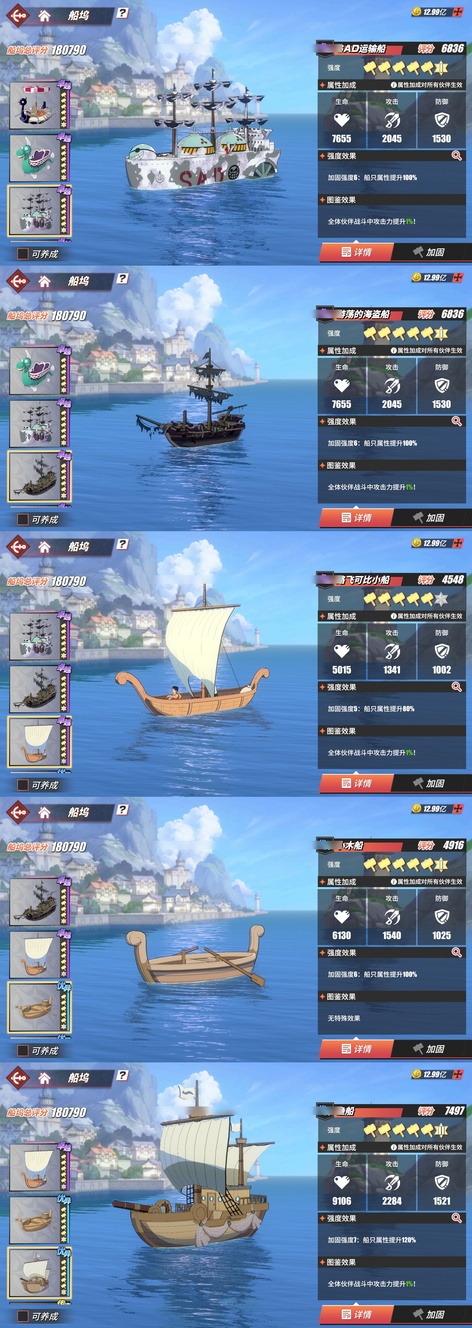Open the home icon above the black pirate ship
The height and width of the screenshot is (1328, 472).
pyautogui.click(x=45, y=282)
